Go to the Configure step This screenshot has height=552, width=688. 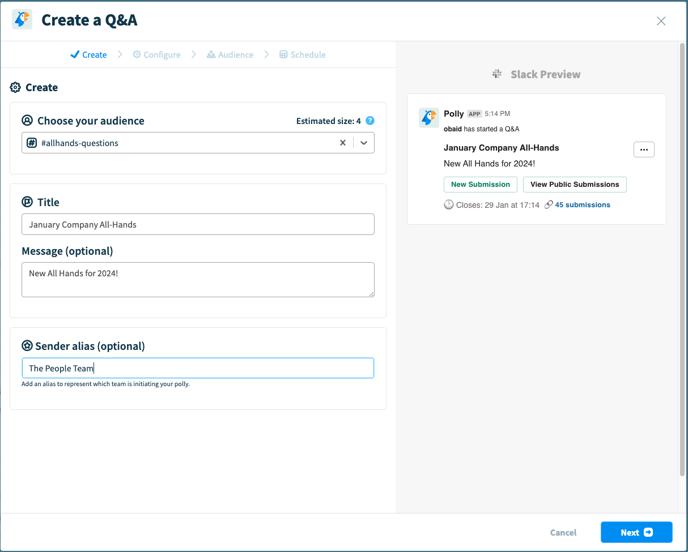point(157,54)
